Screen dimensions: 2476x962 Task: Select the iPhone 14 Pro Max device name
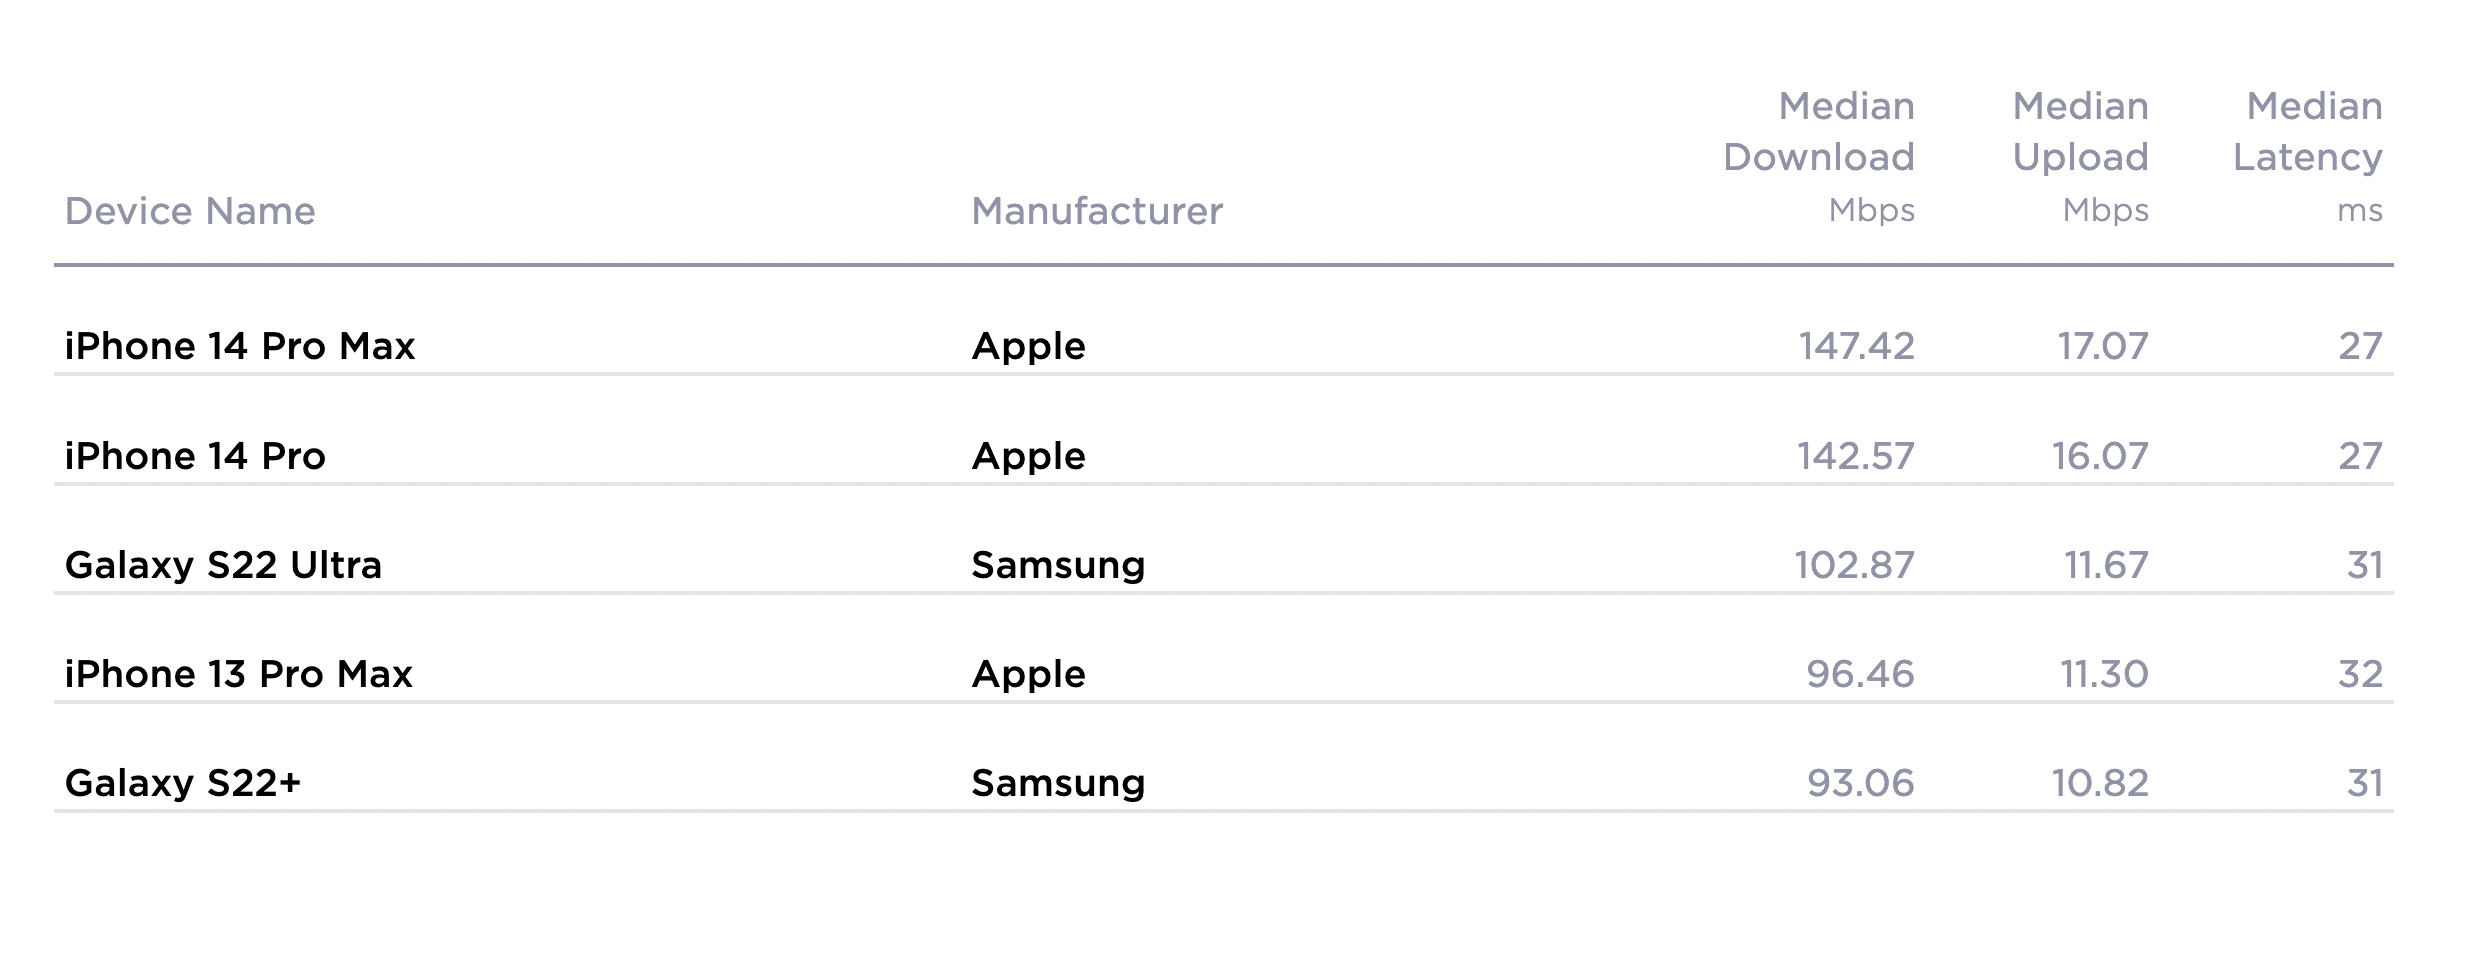pyautogui.click(x=240, y=346)
